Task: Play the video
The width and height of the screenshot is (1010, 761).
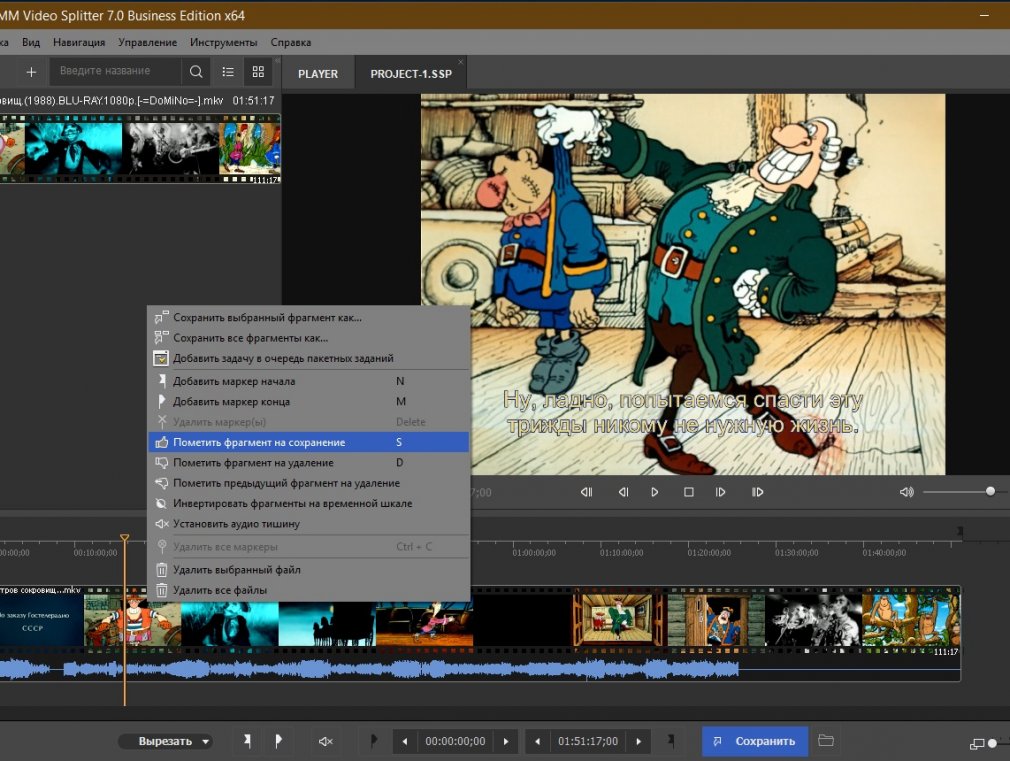Action: (654, 492)
